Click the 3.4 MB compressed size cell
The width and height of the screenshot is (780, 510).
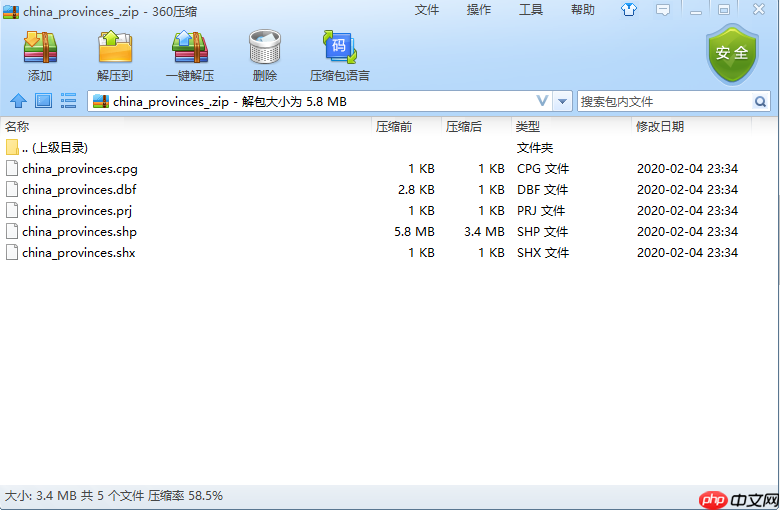click(484, 231)
